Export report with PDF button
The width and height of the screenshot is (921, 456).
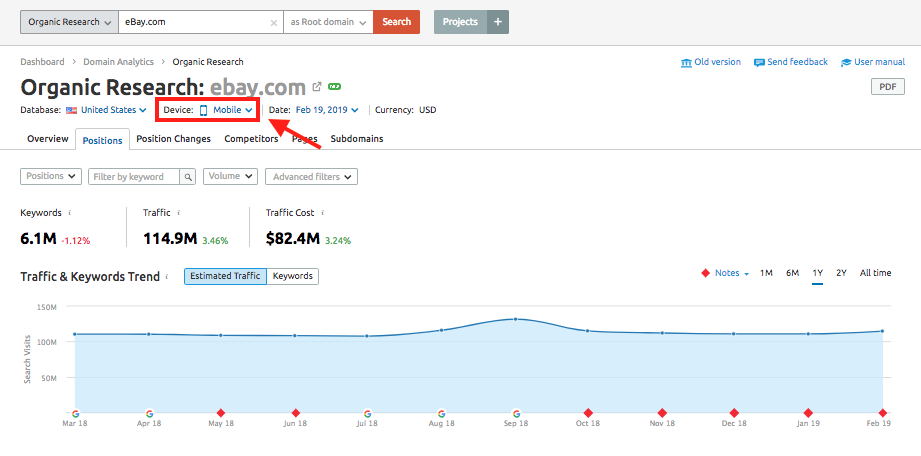click(888, 87)
